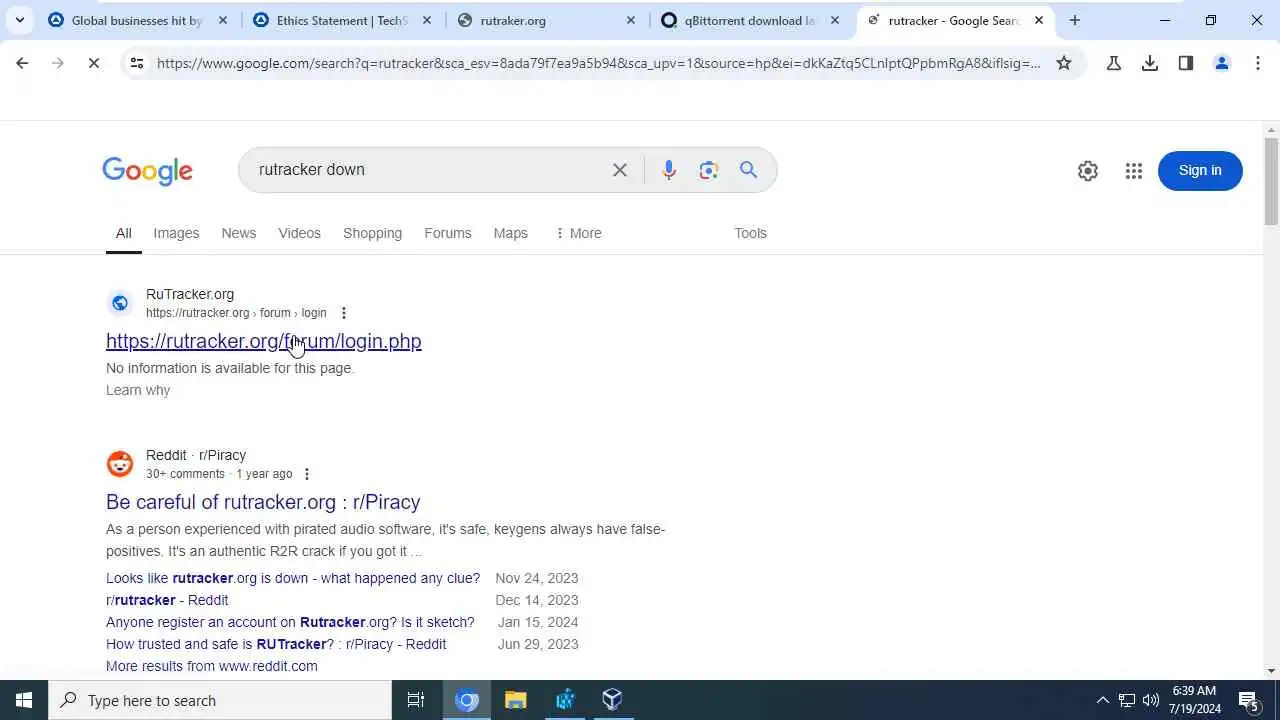This screenshot has height=720, width=1280.
Task: Click the Sign in button
Action: (1200, 170)
